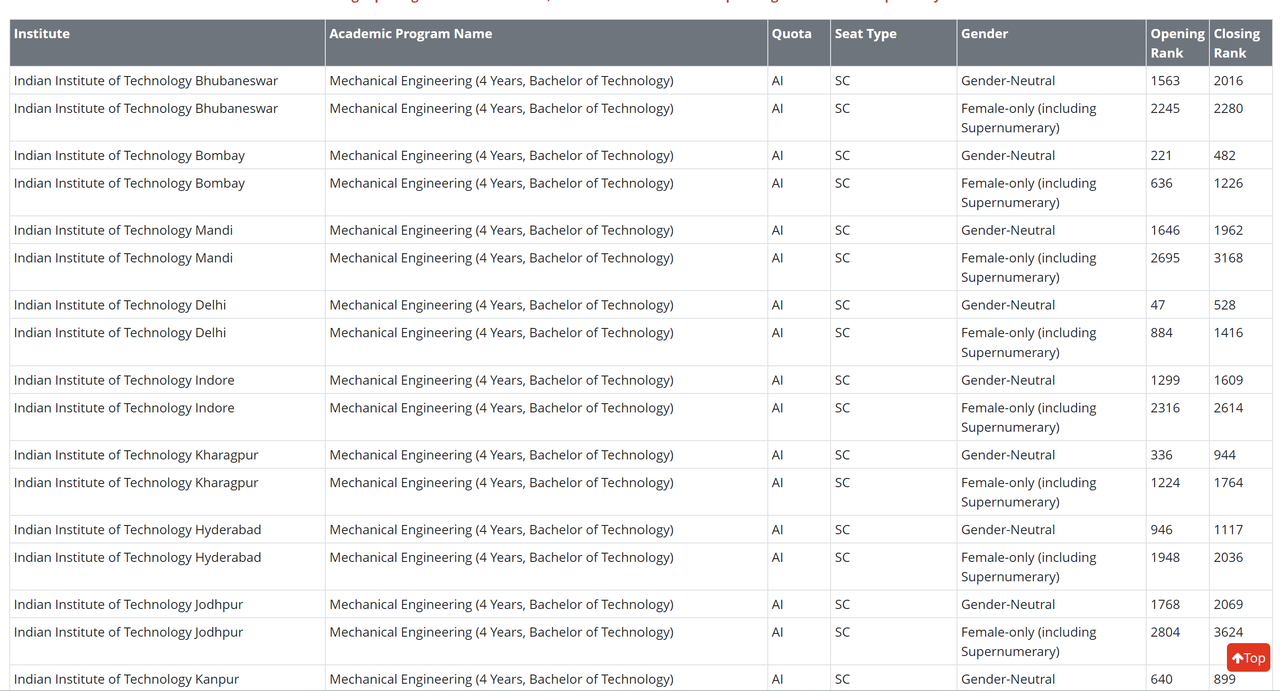Screen dimensions: 1280x691
Task: Click closing rank 1226 cell
Action: tap(1241, 192)
